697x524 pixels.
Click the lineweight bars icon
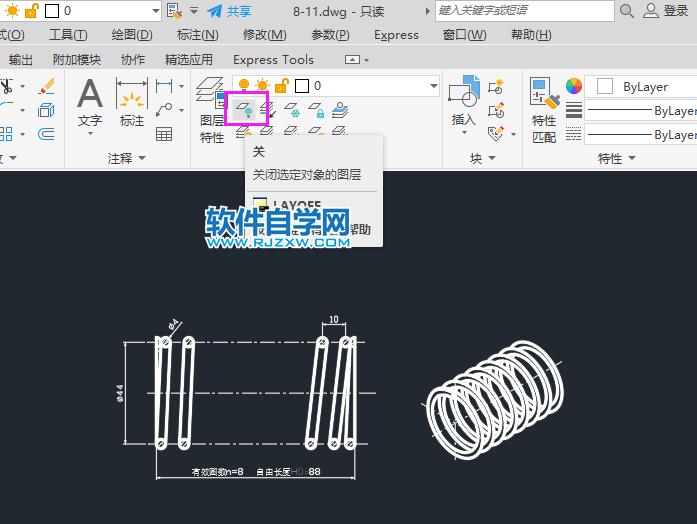(x=574, y=110)
